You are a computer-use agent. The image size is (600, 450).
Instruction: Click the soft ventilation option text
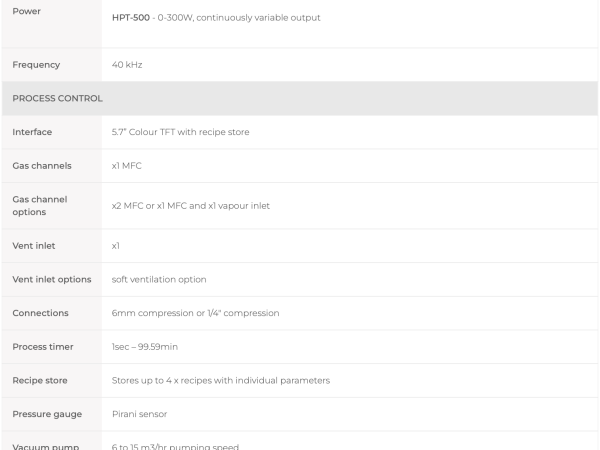click(159, 279)
